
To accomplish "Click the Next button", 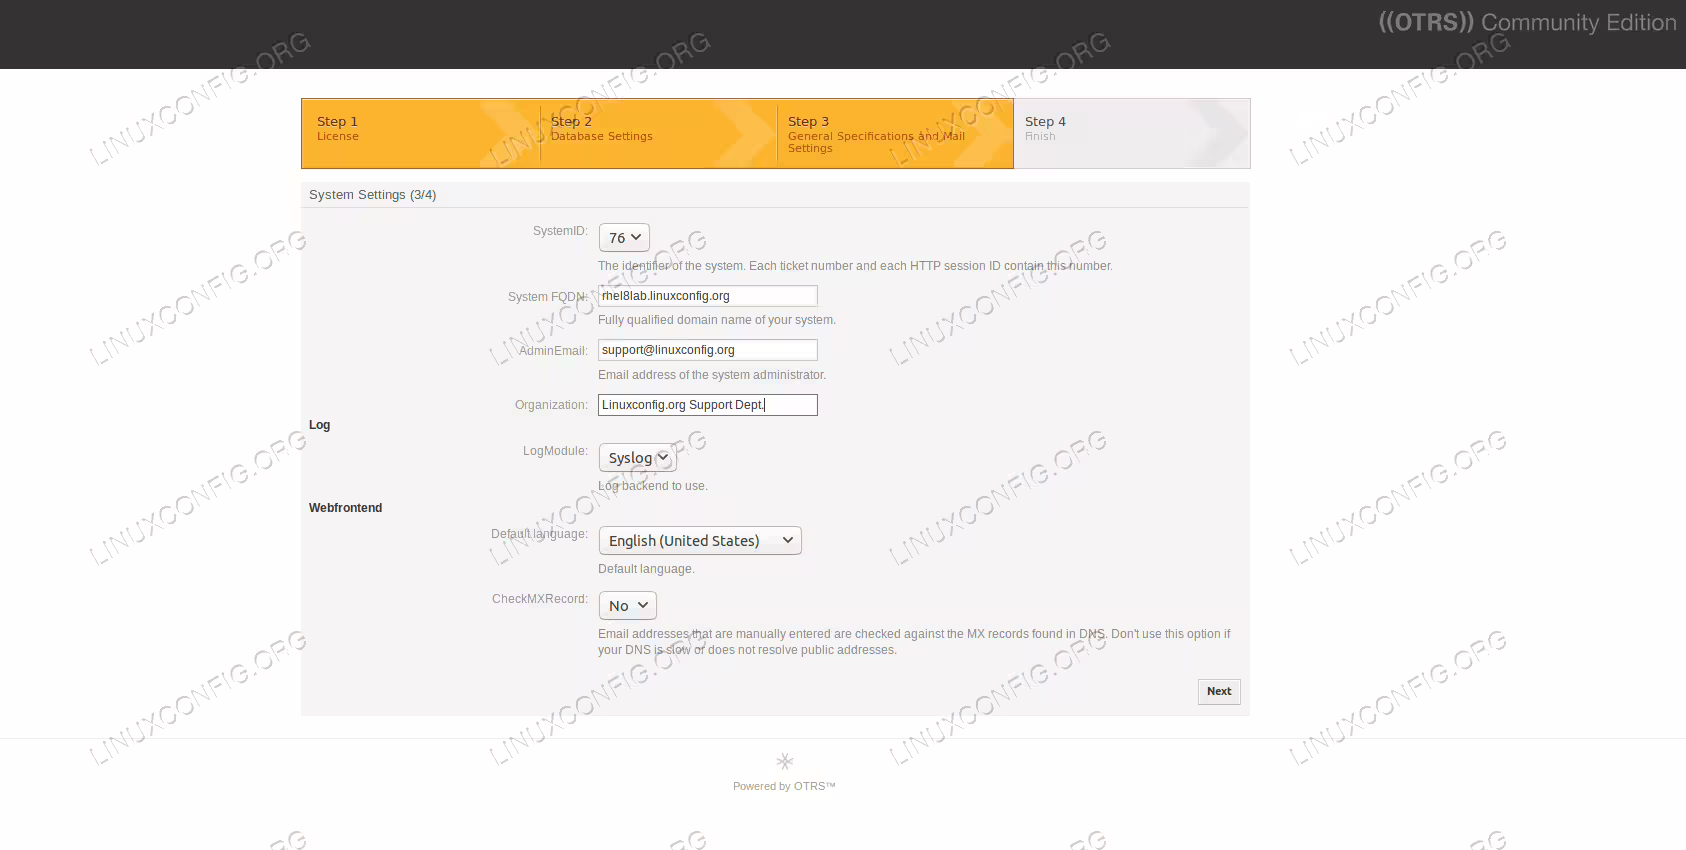I will [x=1219, y=692].
